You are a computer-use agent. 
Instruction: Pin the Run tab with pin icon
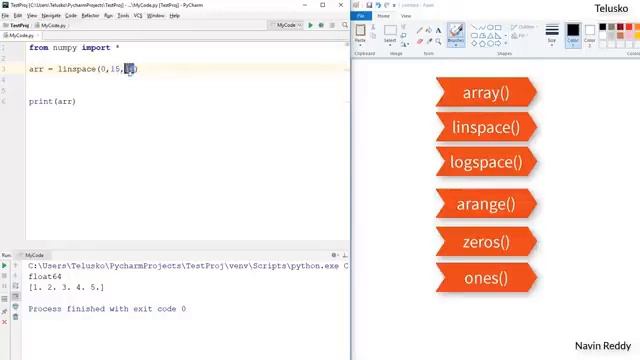tap(4, 312)
